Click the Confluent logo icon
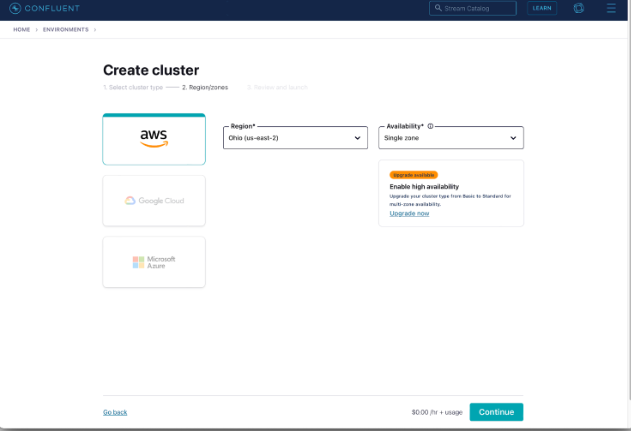The image size is (631, 431). click(15, 8)
